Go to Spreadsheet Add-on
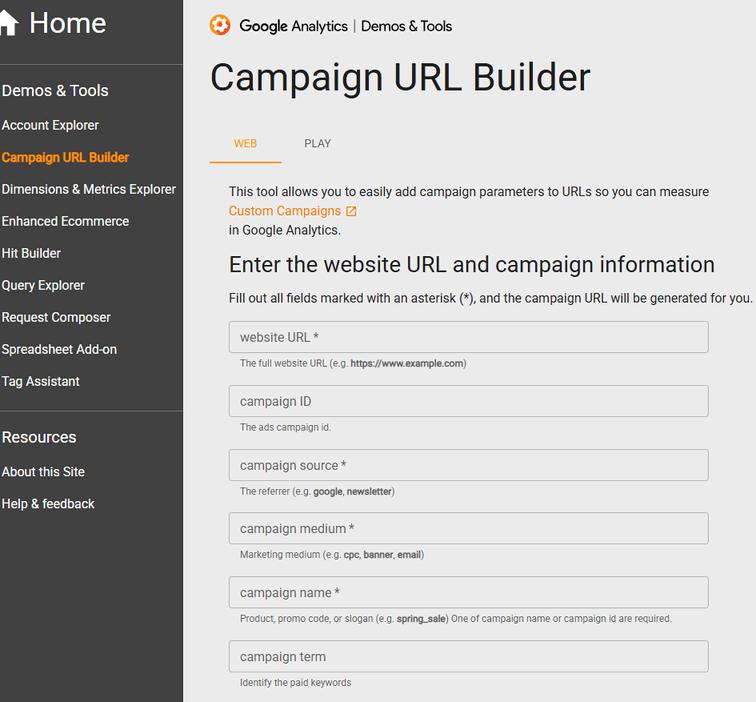Viewport: 756px width, 702px height. pos(59,349)
